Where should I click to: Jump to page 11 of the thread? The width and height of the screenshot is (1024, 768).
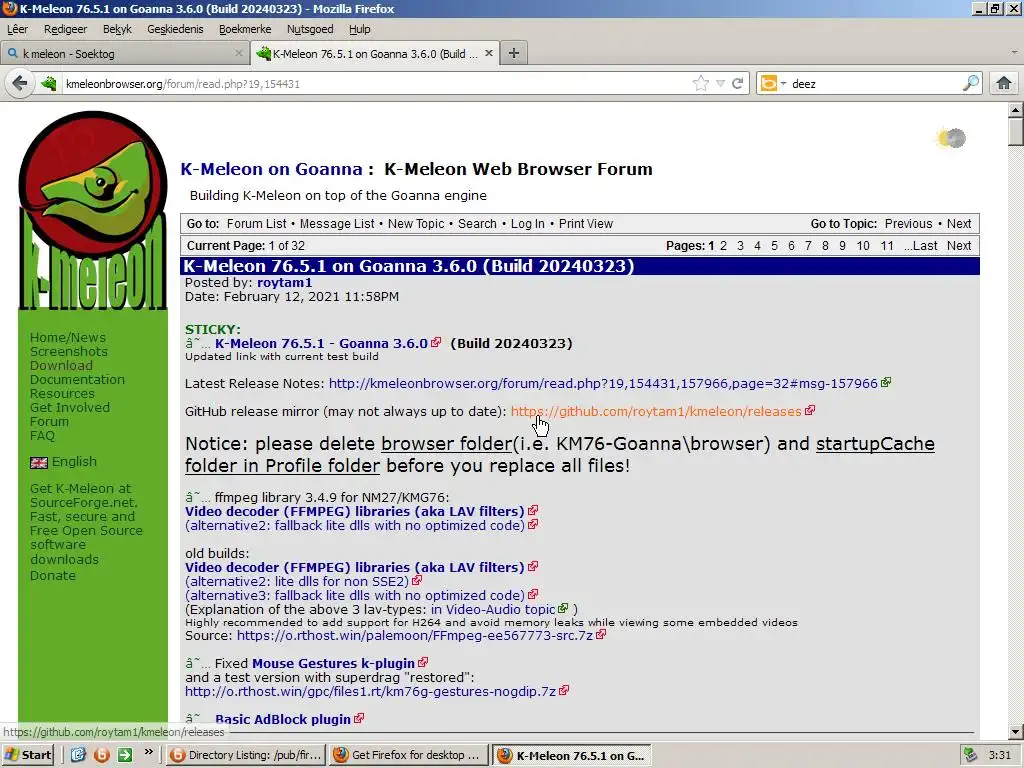pyautogui.click(x=886, y=246)
